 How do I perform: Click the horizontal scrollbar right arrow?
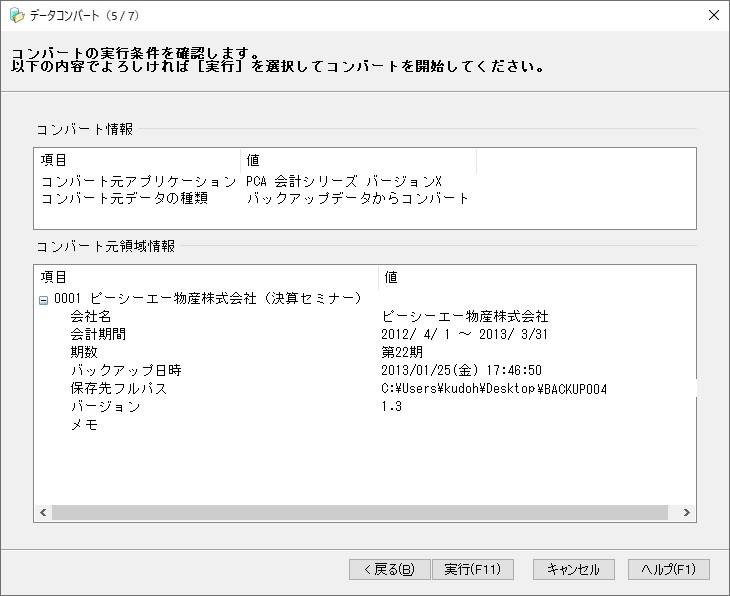click(686, 512)
